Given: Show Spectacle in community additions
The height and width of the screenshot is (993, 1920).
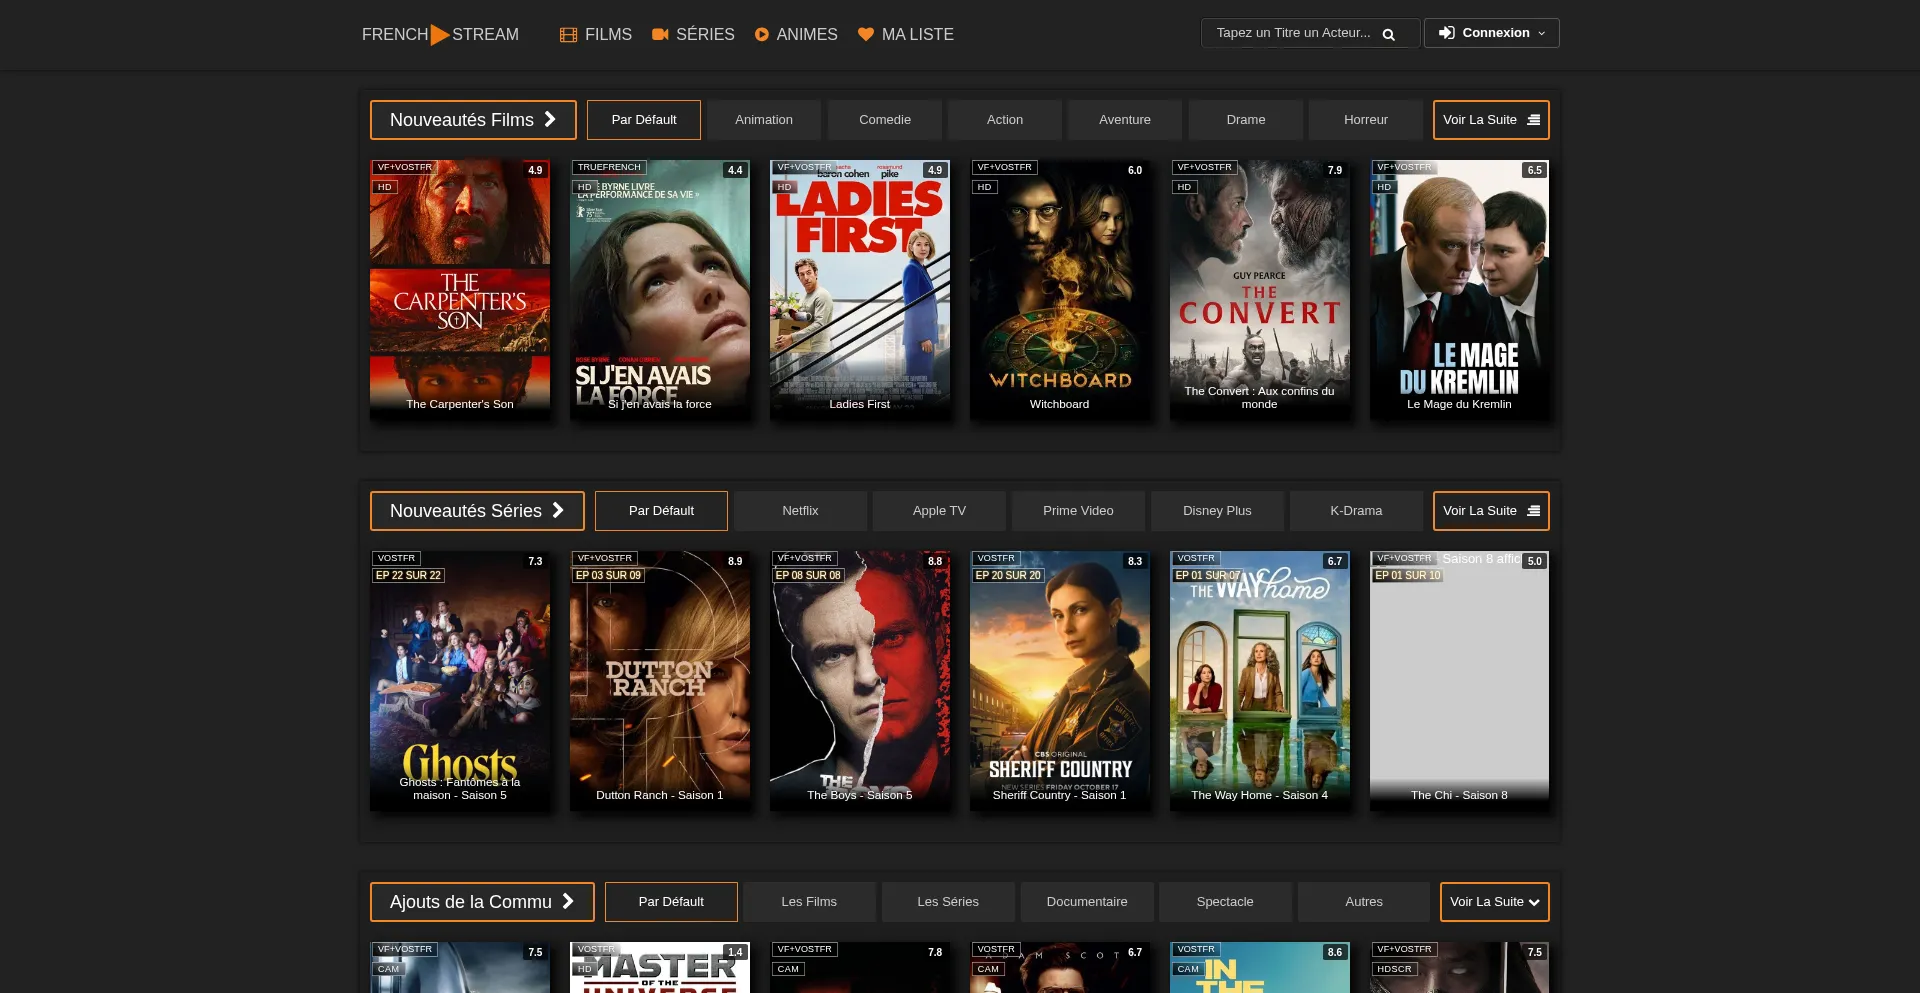Looking at the screenshot, I should coord(1225,902).
